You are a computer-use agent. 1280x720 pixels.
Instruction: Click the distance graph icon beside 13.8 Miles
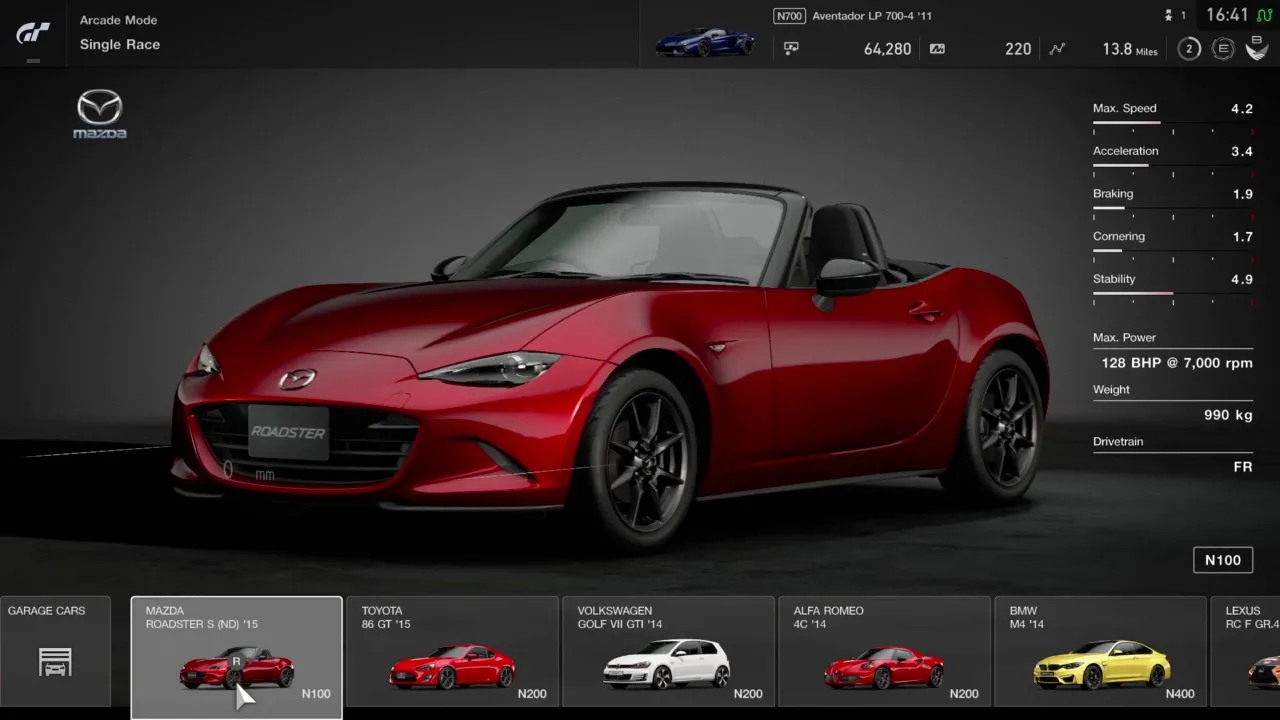pyautogui.click(x=1057, y=48)
